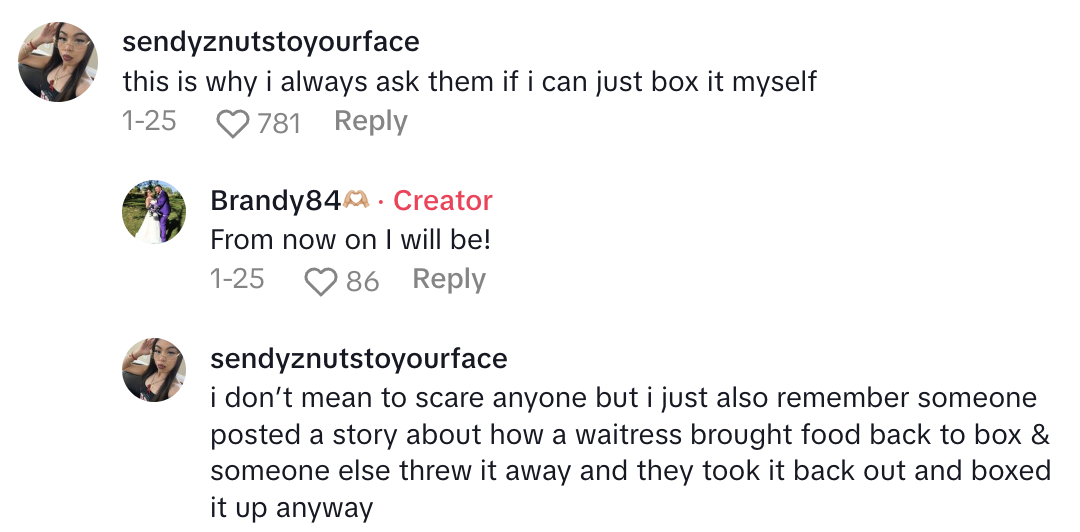1080x532 pixels.
Task: Click the red Creator badge
Action: tap(442, 201)
